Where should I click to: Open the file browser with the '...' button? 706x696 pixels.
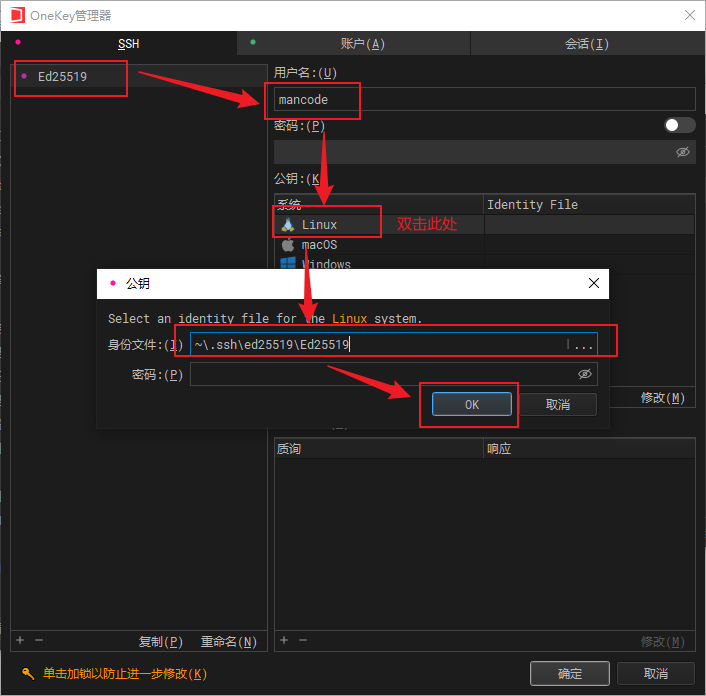[583, 345]
